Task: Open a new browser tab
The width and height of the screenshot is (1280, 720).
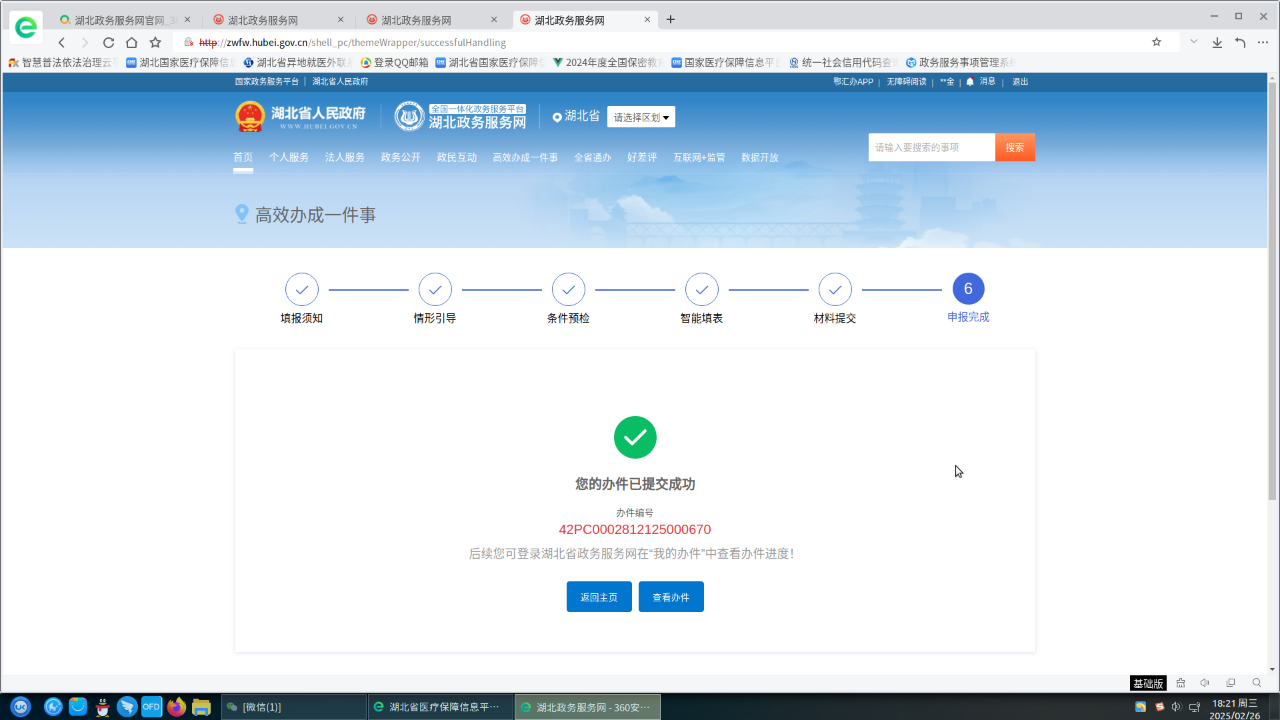Action: (x=670, y=19)
